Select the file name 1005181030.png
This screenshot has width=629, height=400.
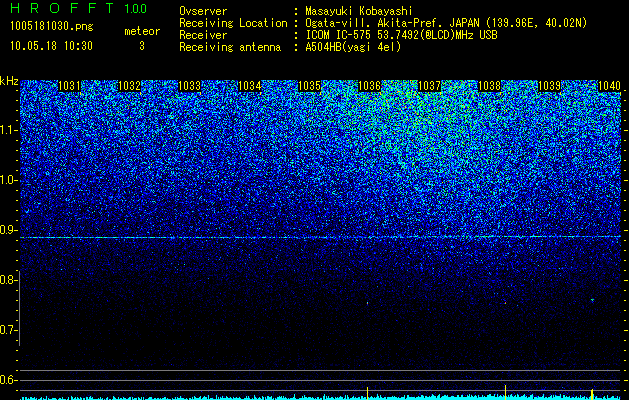(52, 27)
